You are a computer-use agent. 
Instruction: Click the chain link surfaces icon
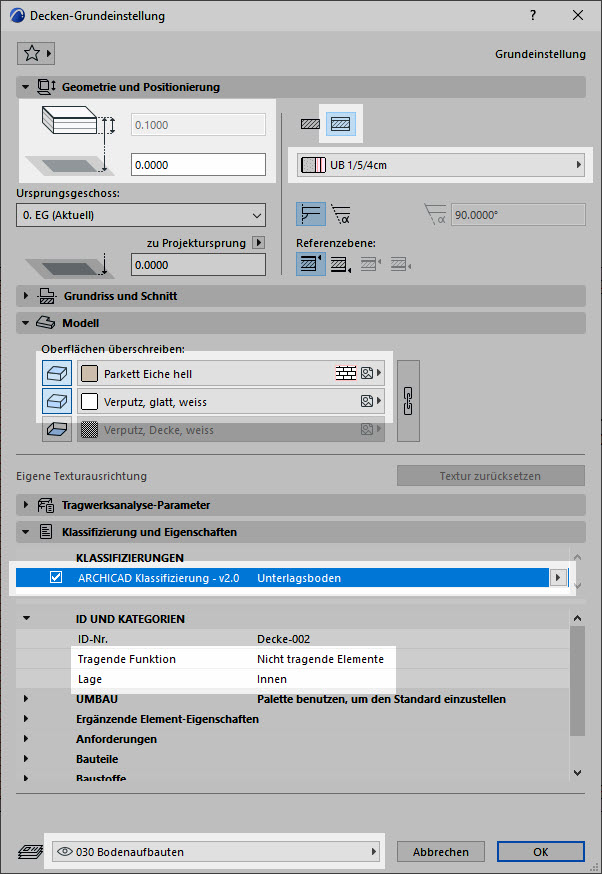tap(409, 401)
